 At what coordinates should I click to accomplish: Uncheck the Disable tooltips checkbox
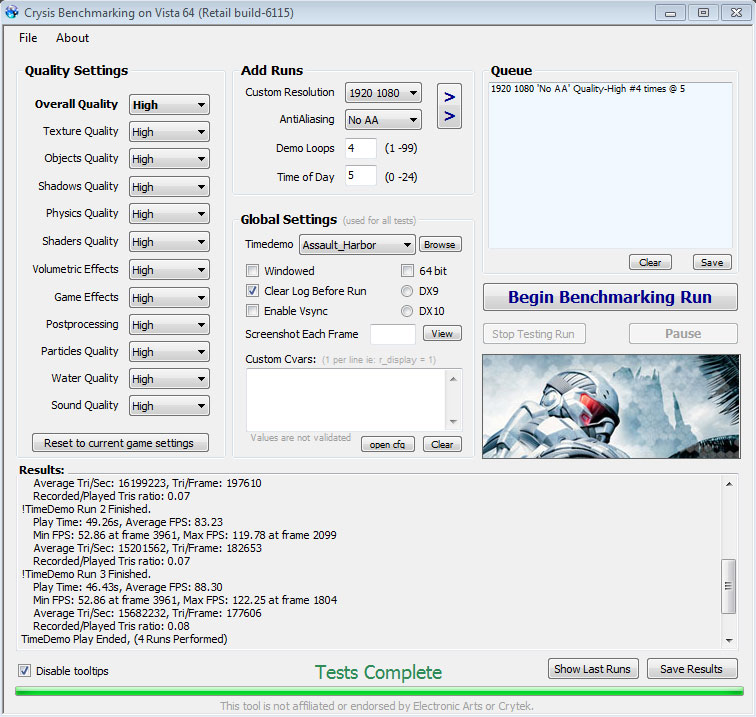(25, 671)
